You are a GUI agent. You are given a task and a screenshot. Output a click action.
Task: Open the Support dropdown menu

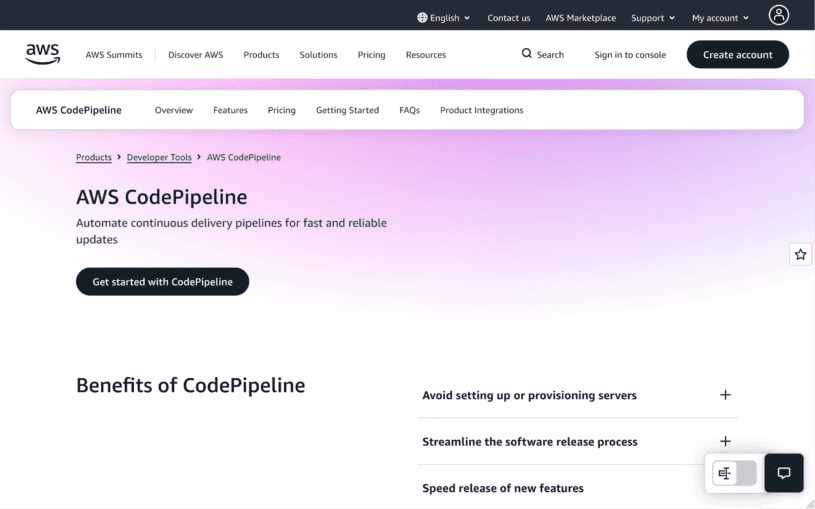tap(653, 18)
